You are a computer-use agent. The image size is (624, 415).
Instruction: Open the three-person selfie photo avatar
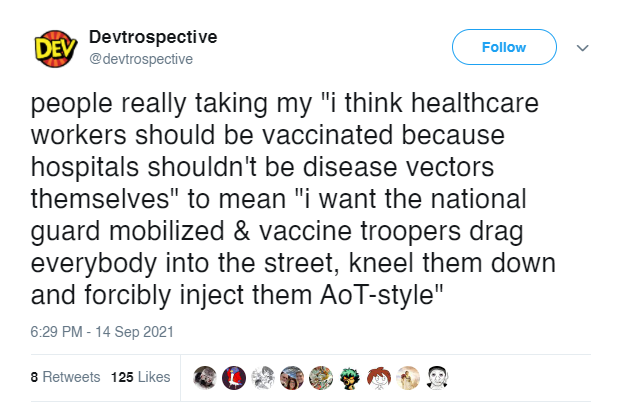coord(292,378)
